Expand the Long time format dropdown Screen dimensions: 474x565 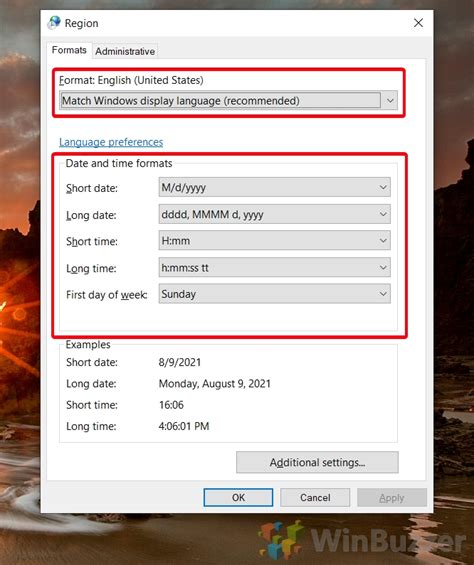[274, 267]
